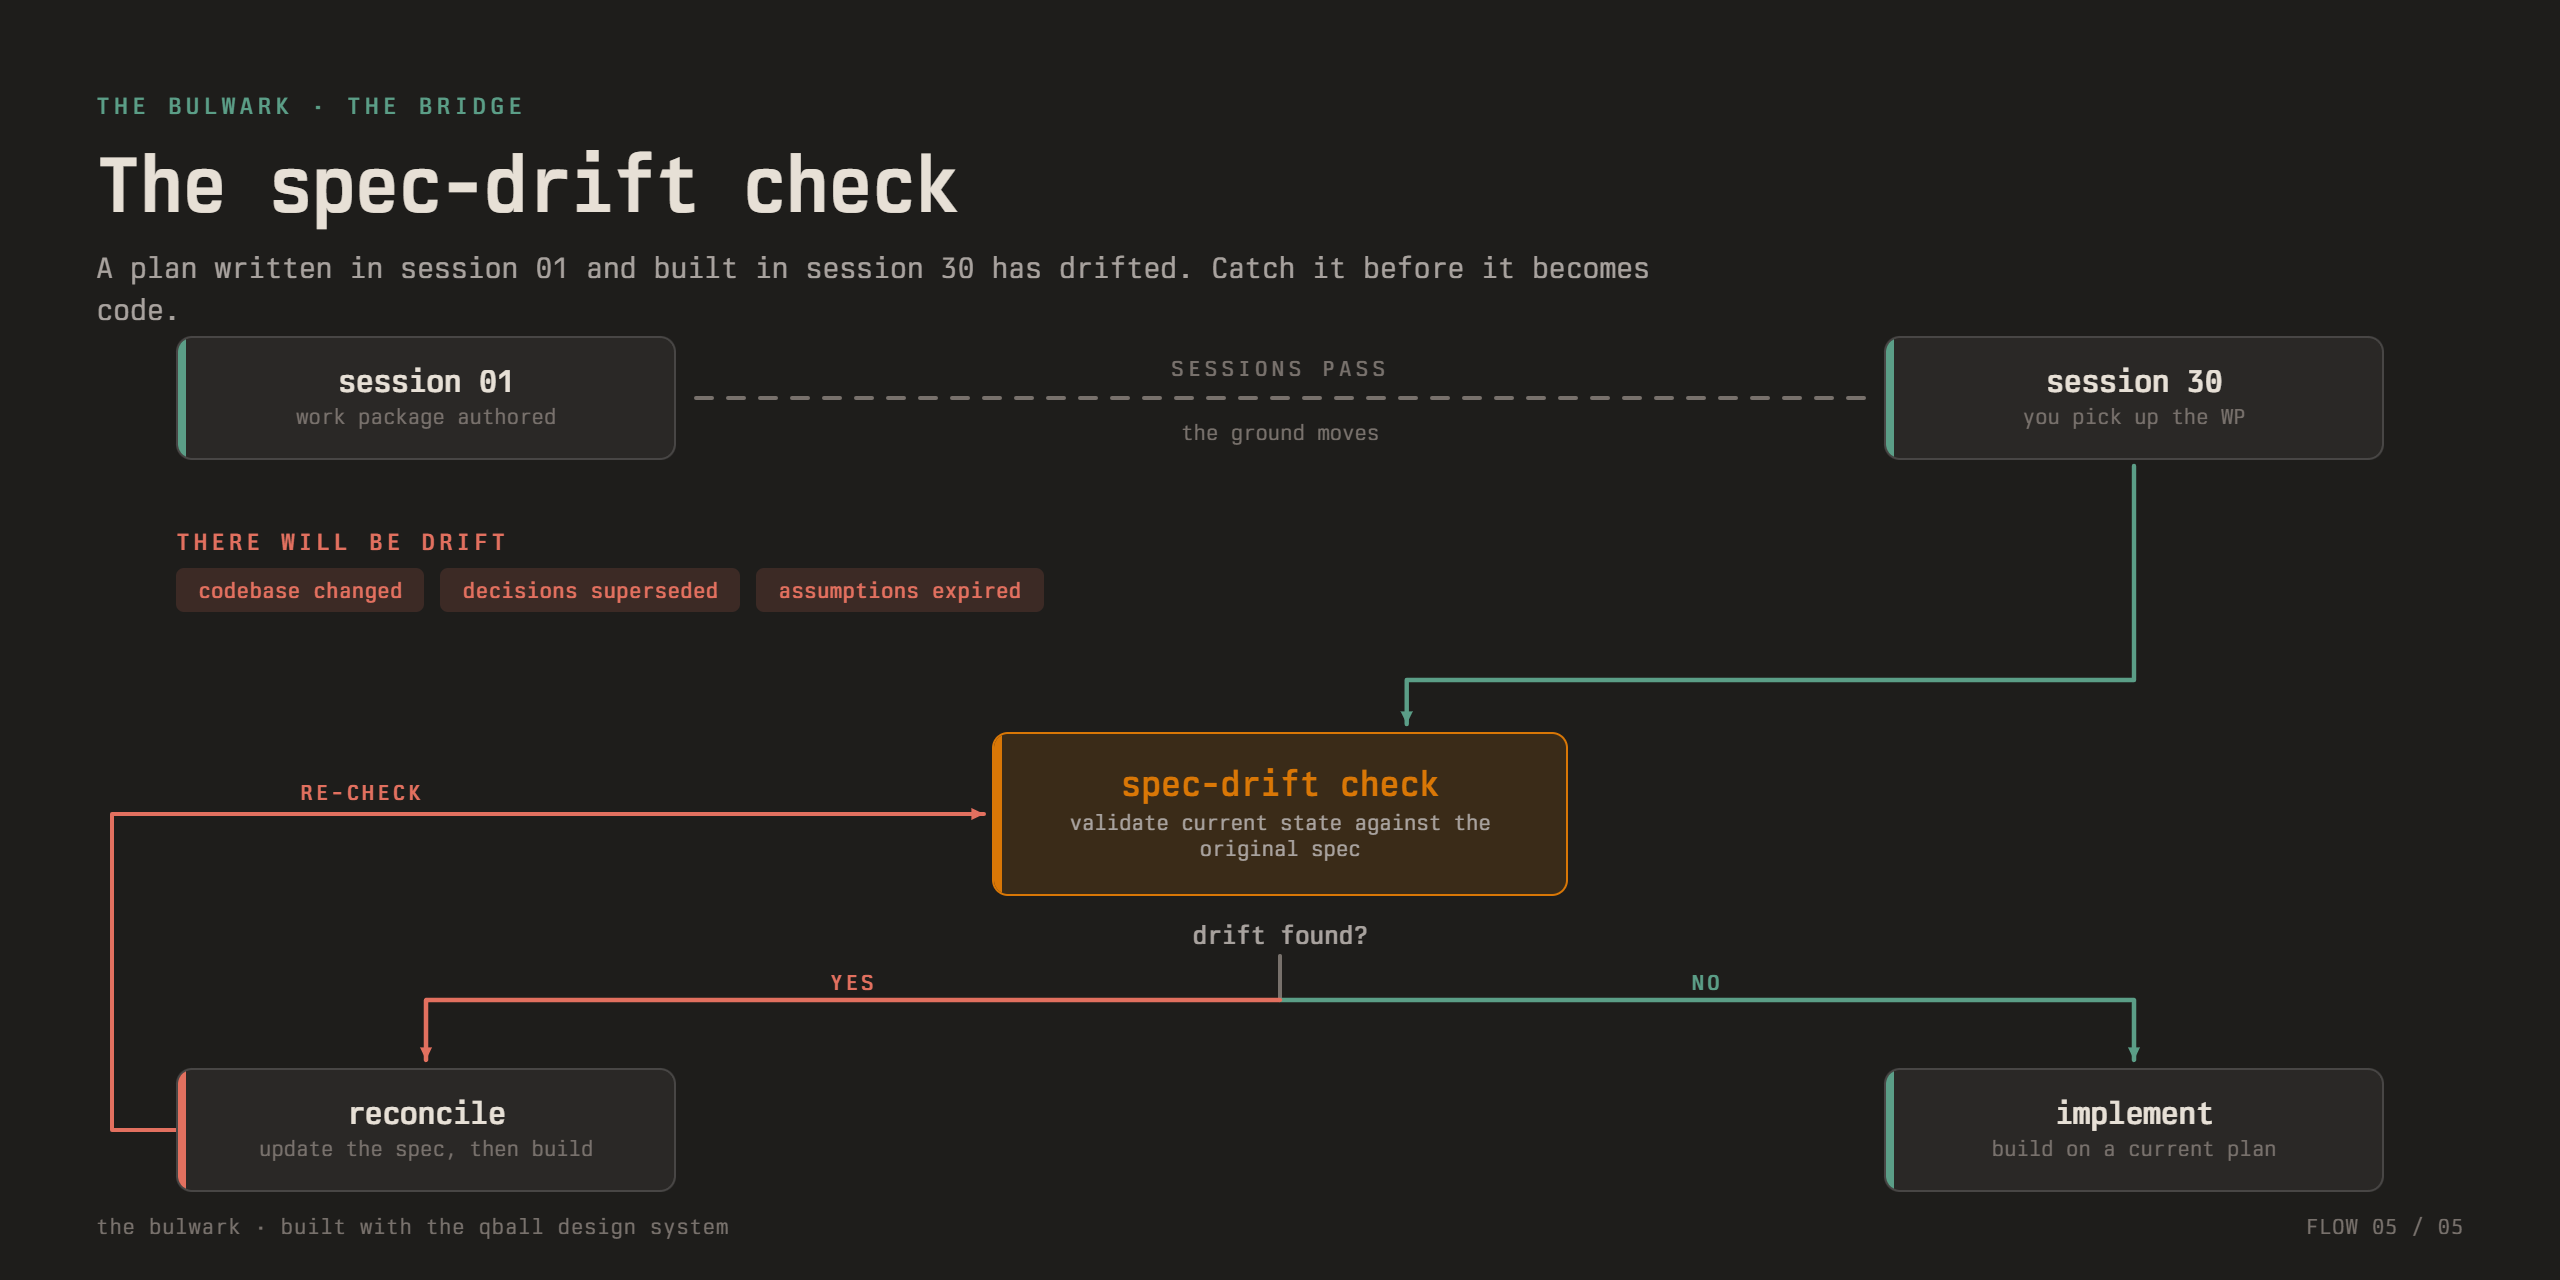Click the 'session 01' node box
The image size is (2560, 1280).
(426, 398)
